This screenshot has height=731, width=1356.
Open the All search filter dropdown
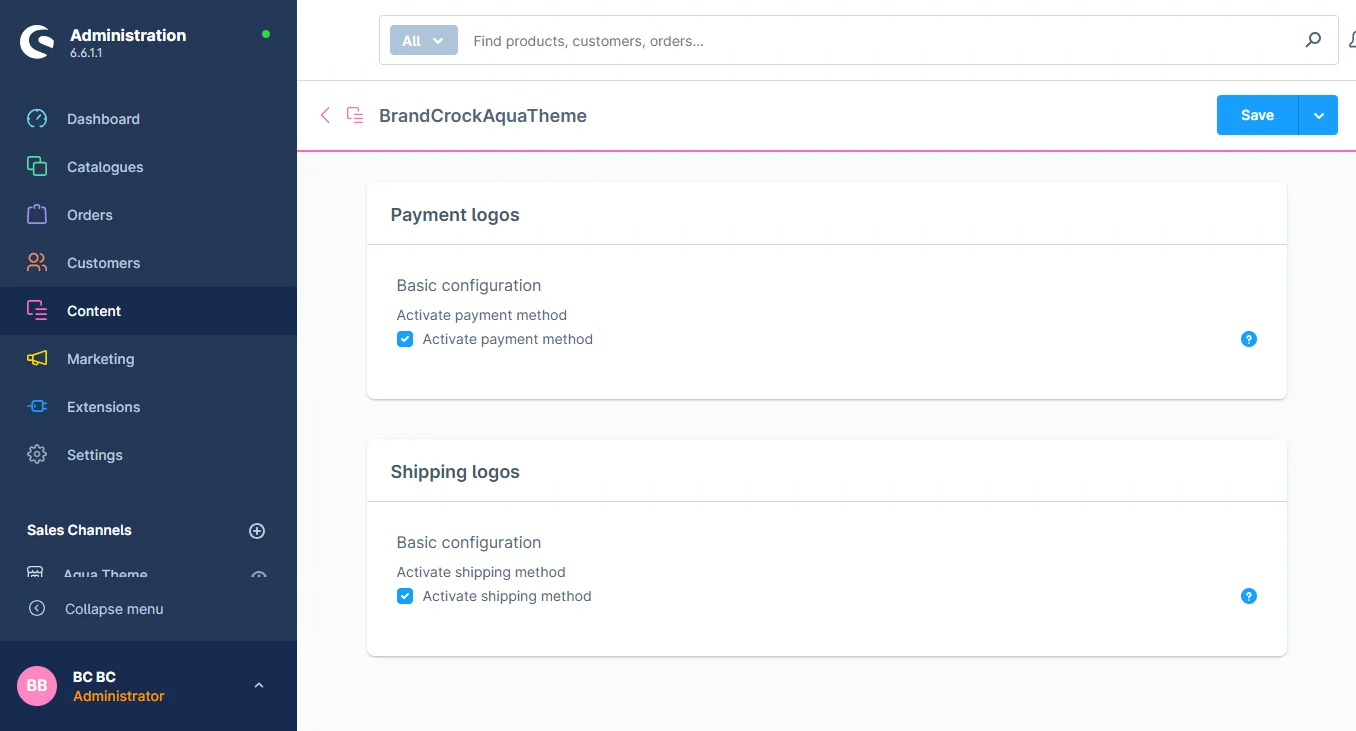click(423, 41)
